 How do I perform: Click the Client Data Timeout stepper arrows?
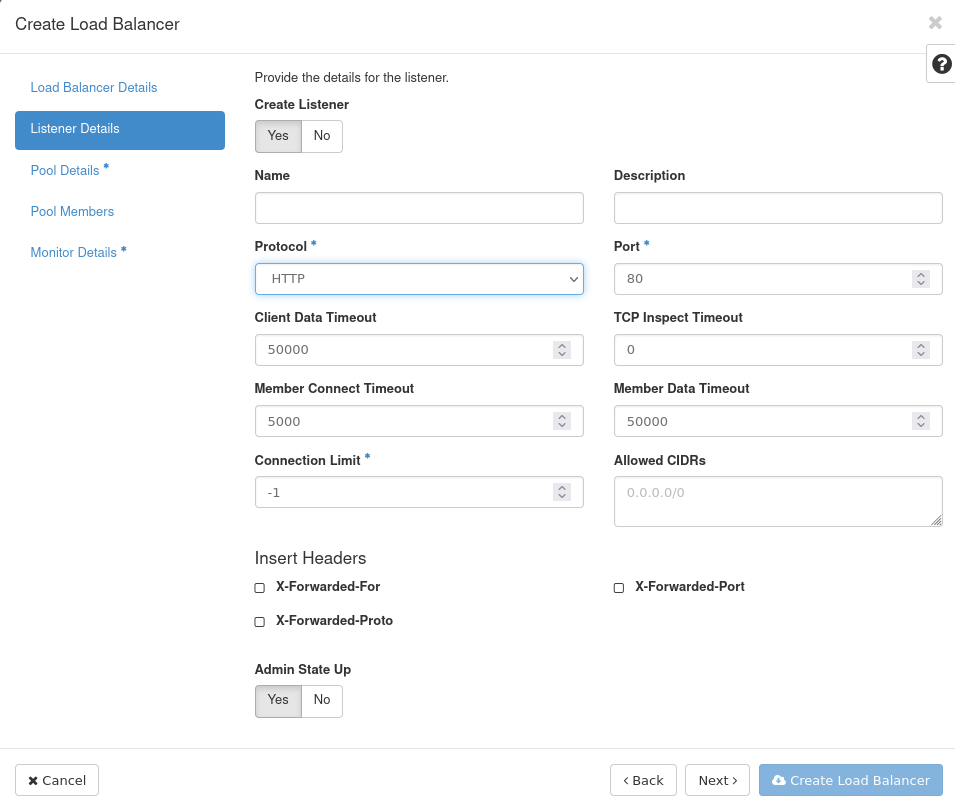click(562, 350)
